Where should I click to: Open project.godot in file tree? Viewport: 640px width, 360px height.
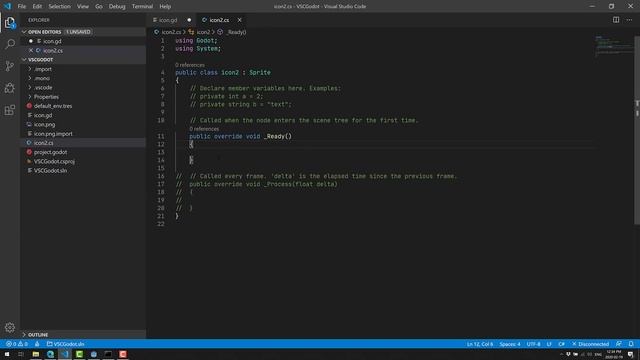pyautogui.click(x=83, y=152)
